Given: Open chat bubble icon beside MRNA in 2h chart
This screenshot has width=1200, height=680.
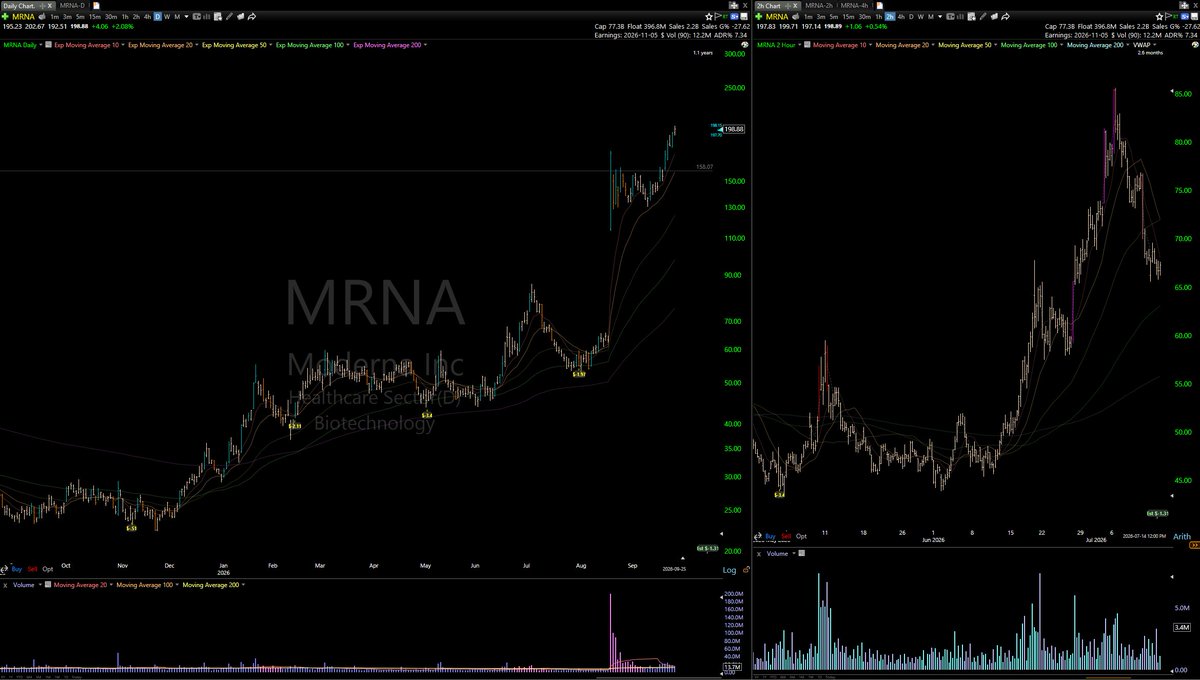Looking at the screenshot, I should [x=796, y=17].
